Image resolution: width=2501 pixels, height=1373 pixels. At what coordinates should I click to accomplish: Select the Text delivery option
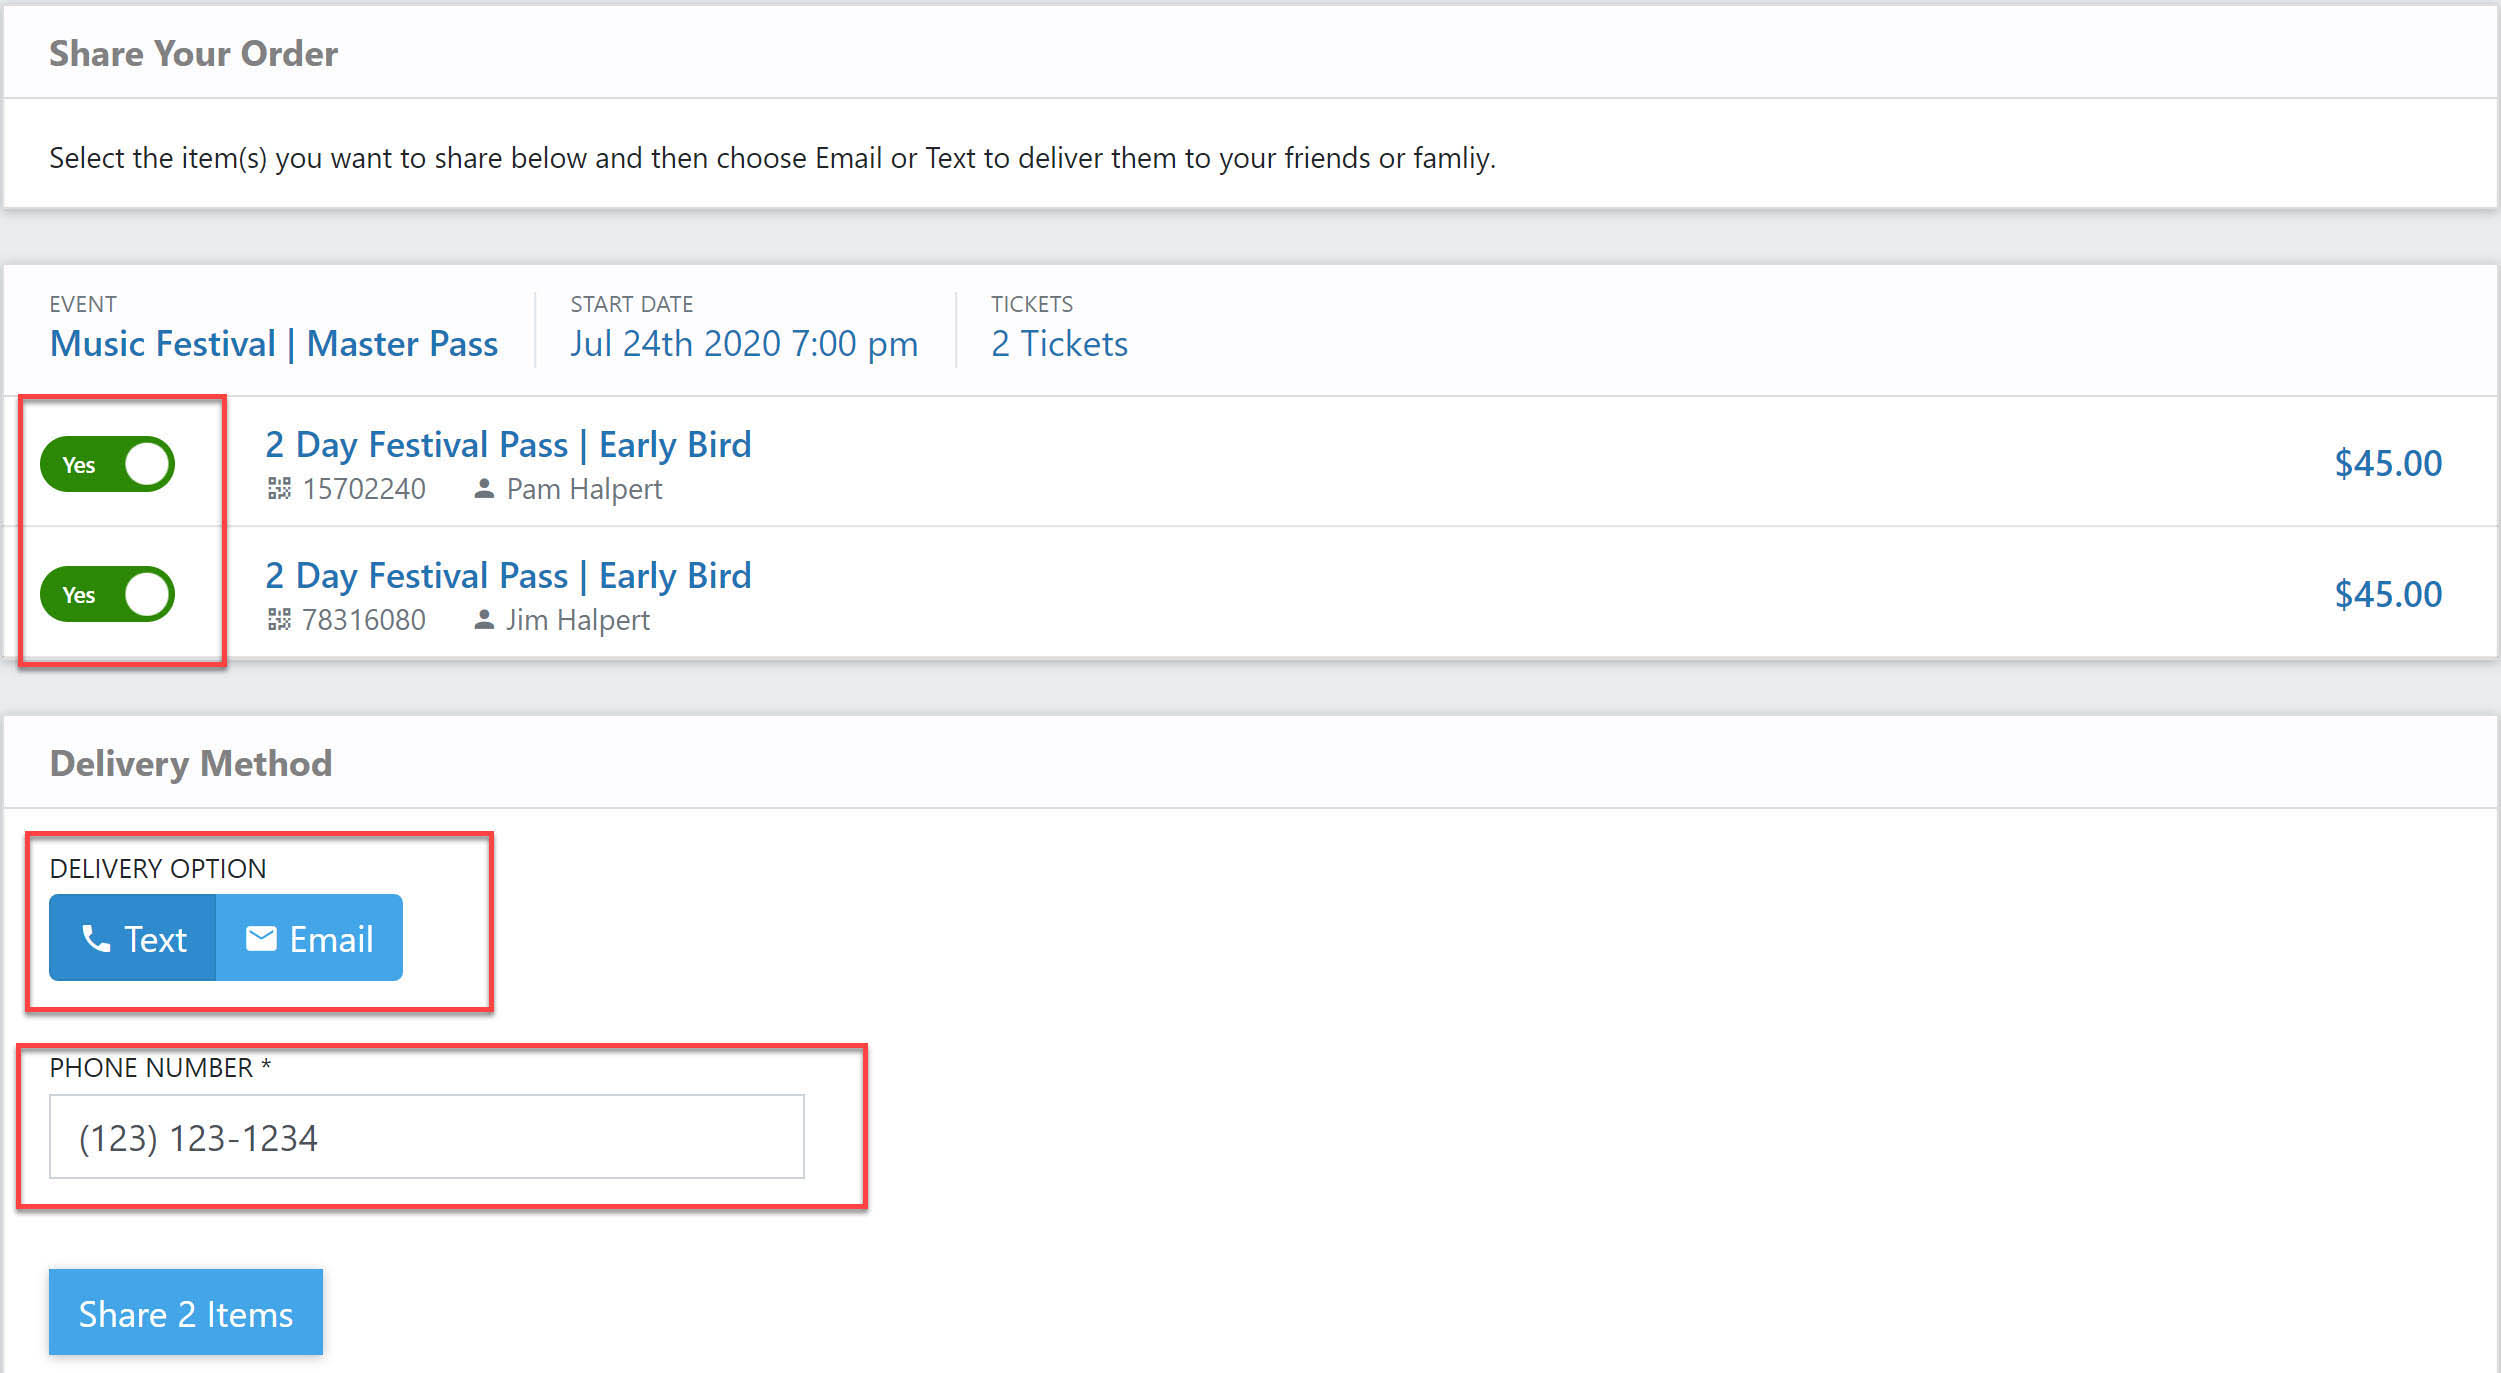coord(133,938)
